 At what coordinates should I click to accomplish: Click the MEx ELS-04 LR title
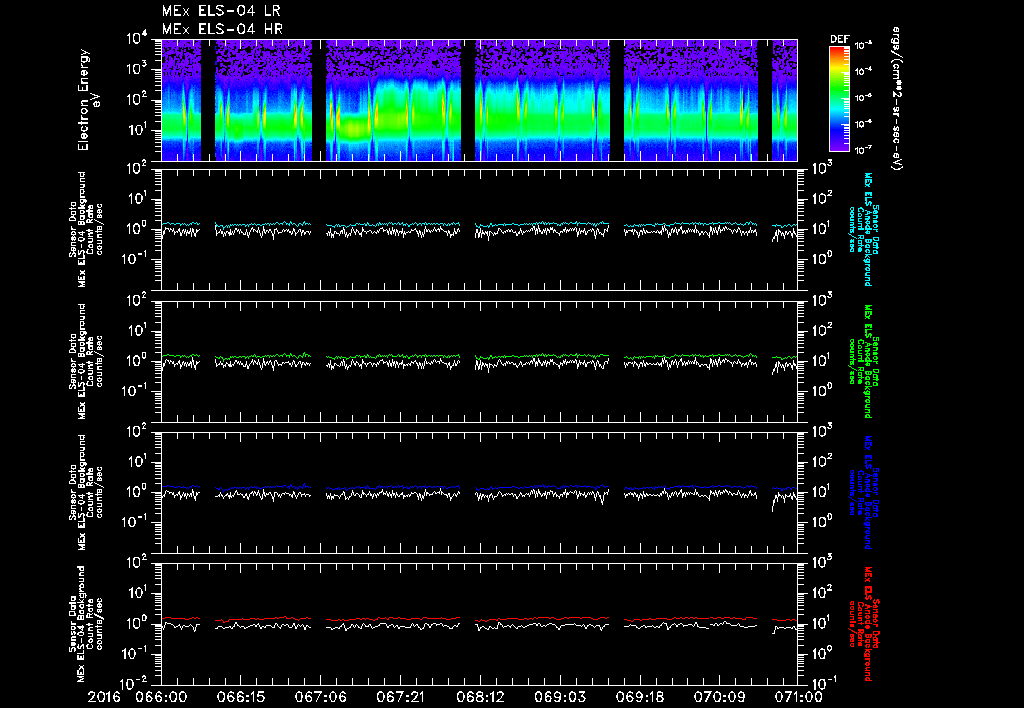221,11
